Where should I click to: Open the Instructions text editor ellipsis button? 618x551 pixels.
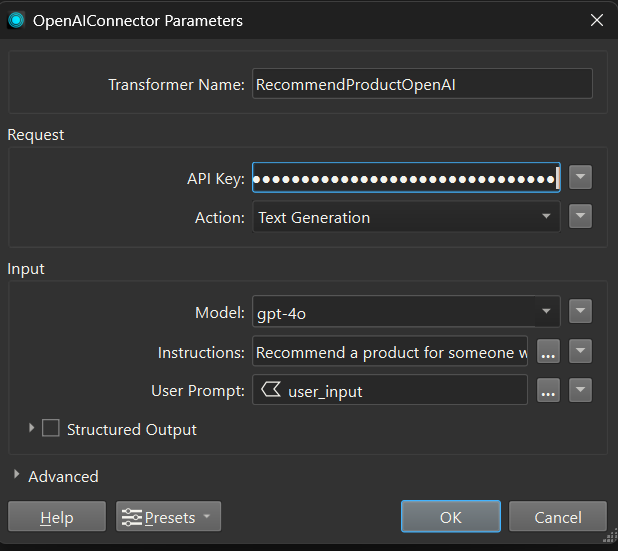548,351
